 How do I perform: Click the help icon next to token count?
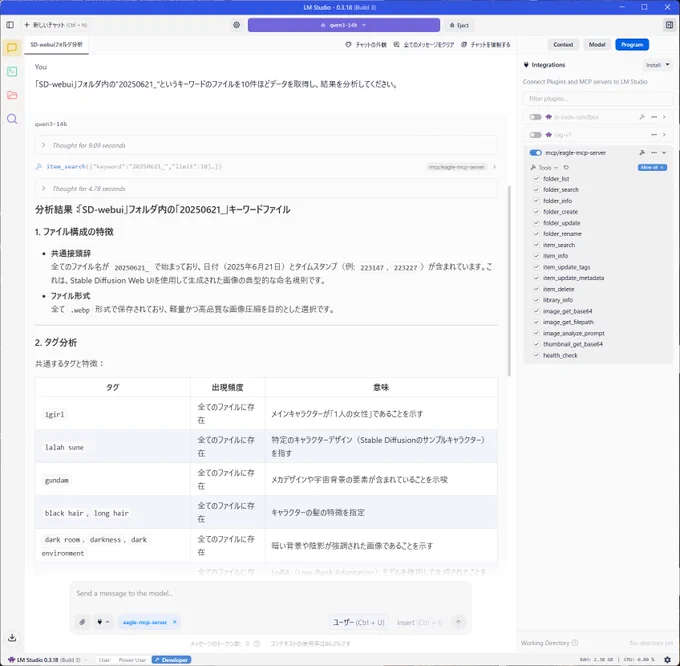[257, 643]
